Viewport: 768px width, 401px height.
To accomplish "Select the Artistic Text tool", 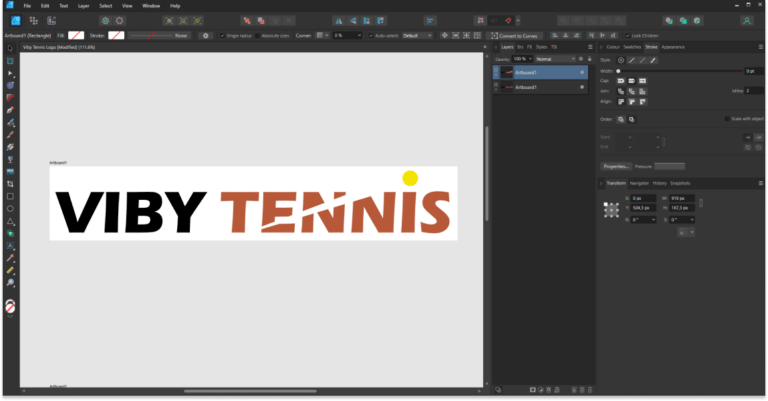I will pyautogui.click(x=10, y=246).
